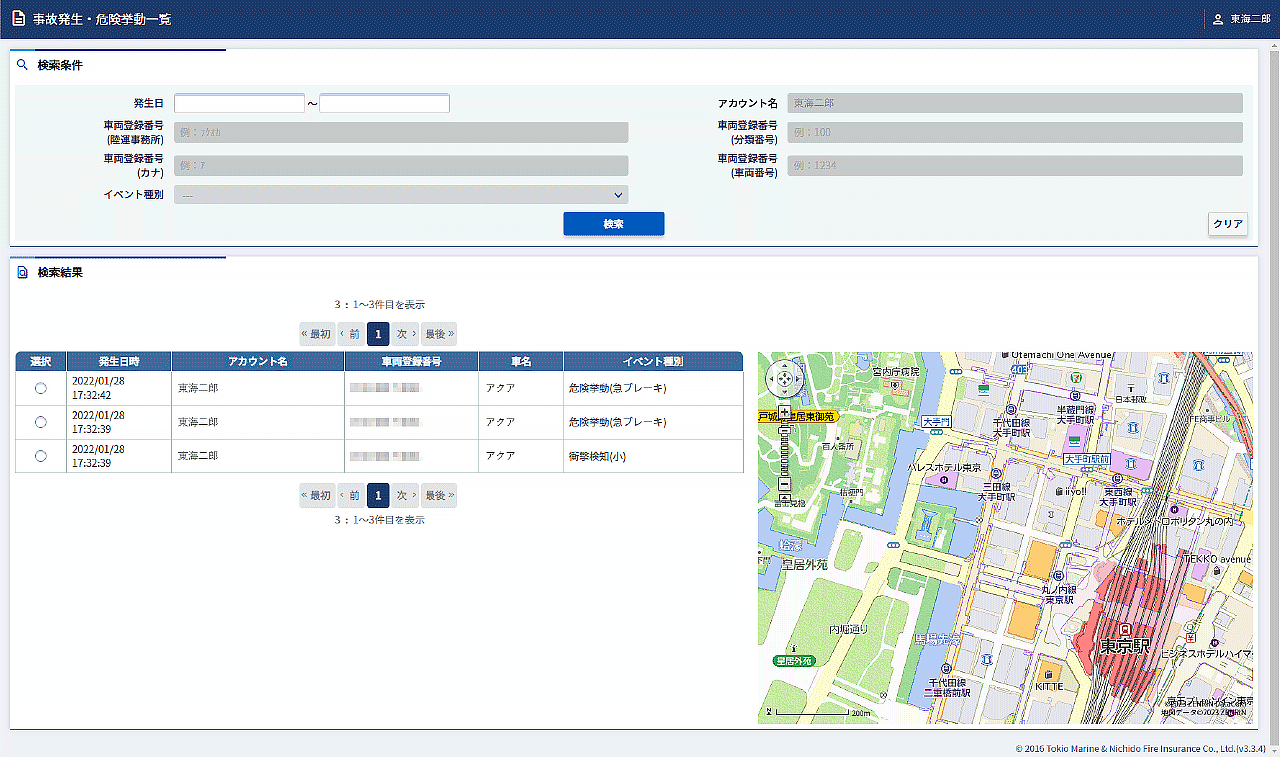1280x757 pixels.
Task: Go to 次 page in top pagination
Action: [404, 334]
